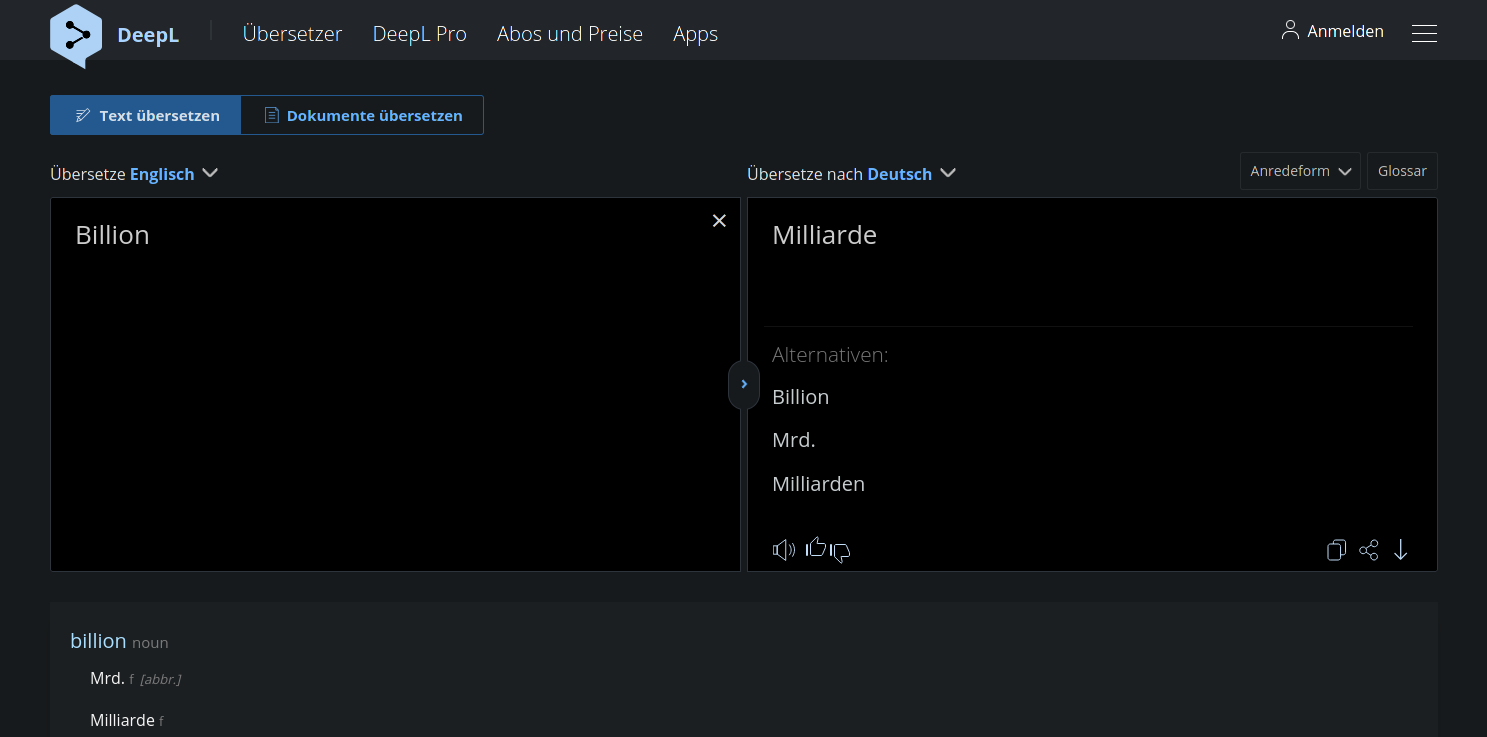Viewport: 1487px width, 737px height.
Task: Click the chevron arrow between translation panels
Action: point(743,384)
